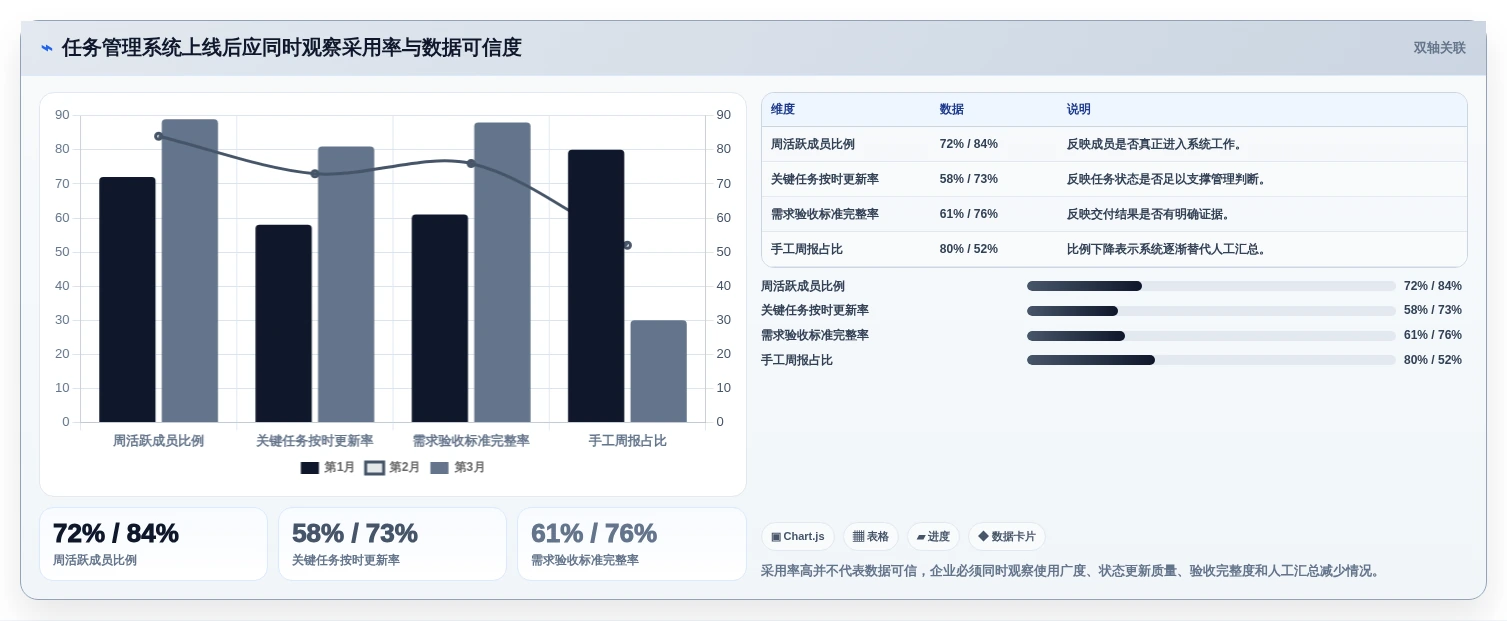Image resolution: width=1507 pixels, height=621 pixels.
Task: Select the 表格 chip
Action: click(x=871, y=537)
